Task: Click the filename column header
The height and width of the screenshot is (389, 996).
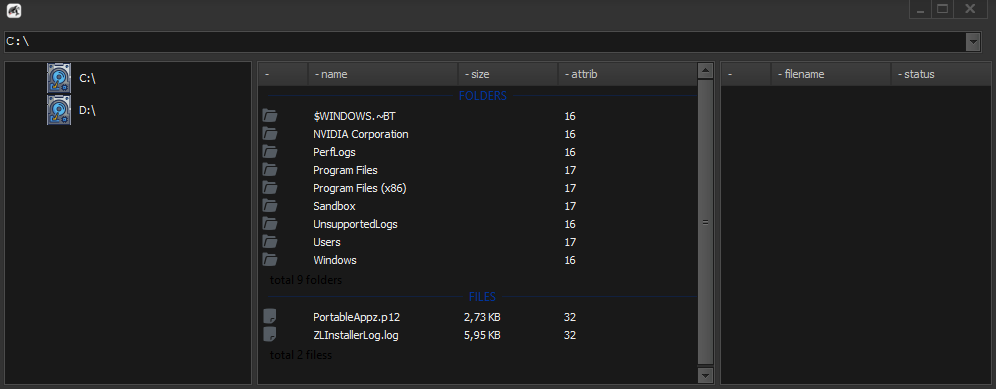Action: click(831, 74)
